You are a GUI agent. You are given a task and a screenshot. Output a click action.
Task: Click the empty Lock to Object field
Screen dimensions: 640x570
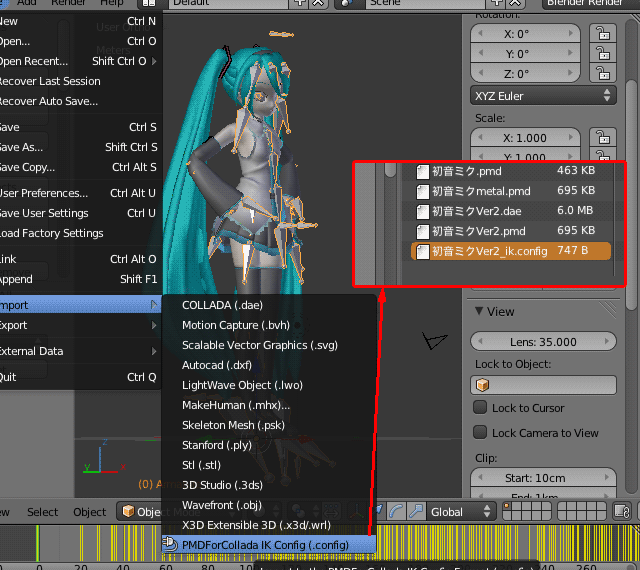coord(543,385)
